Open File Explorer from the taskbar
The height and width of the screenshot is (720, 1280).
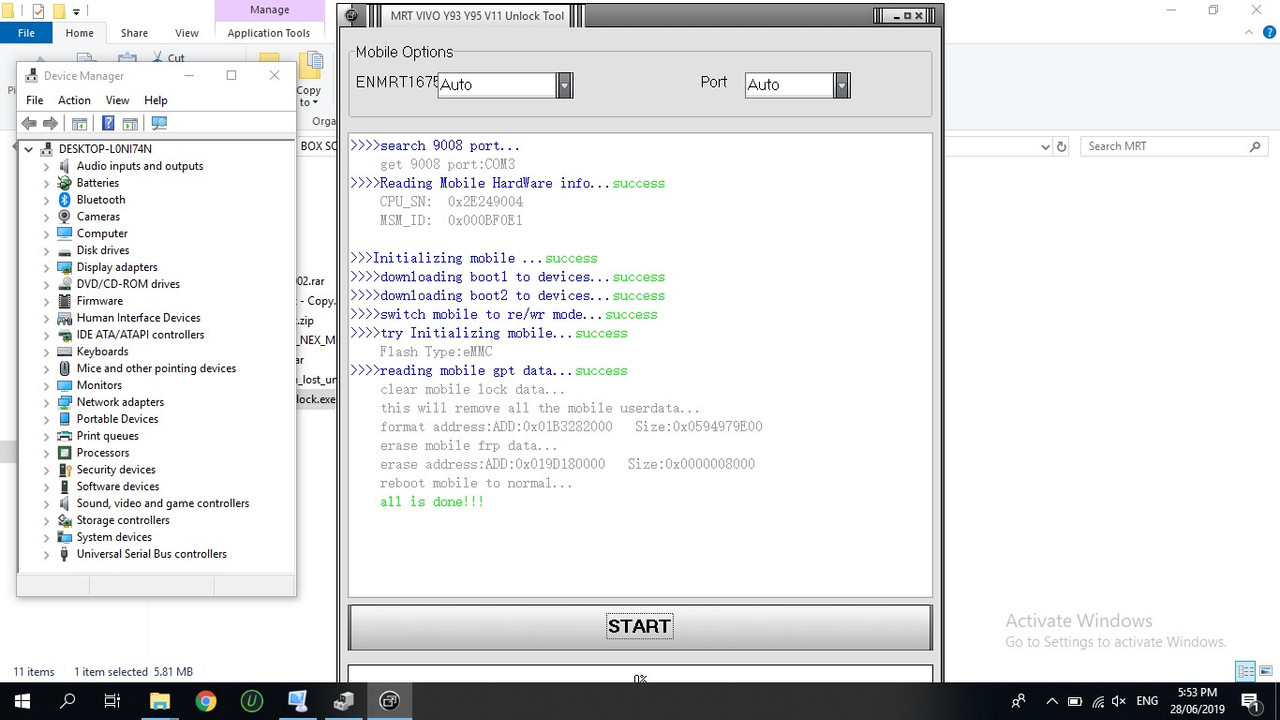tap(160, 701)
